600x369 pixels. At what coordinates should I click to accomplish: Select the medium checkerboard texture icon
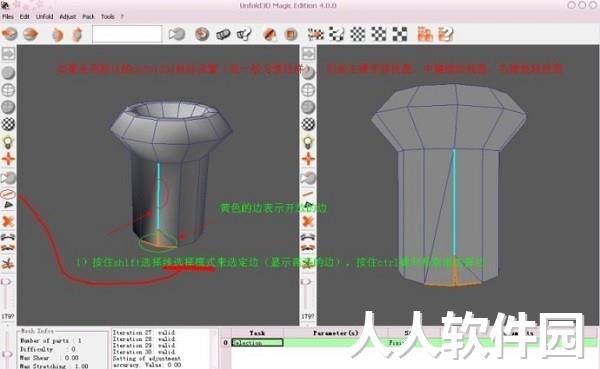coord(379,34)
